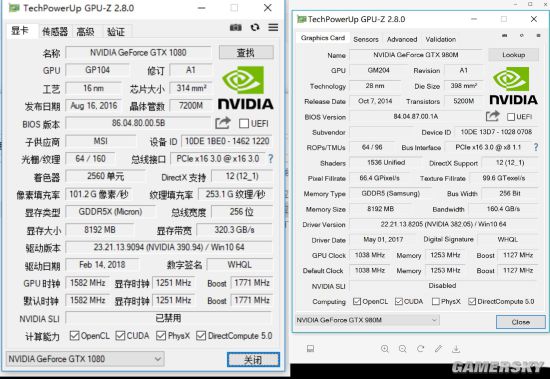550x379 pixels.
Task: Click the question mark next to PCIe x16 3.0 @ x16 3.0
Action: (x=270, y=159)
